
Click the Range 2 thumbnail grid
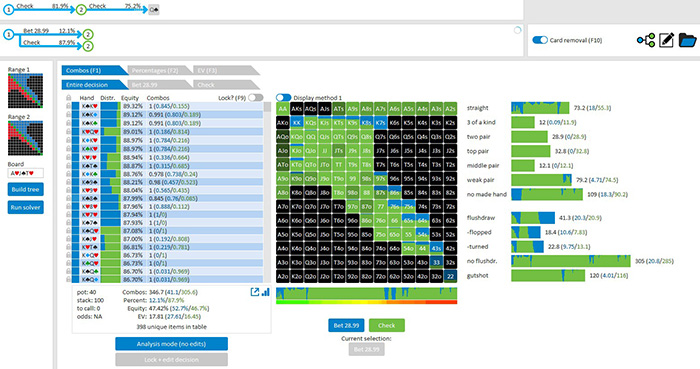pyautogui.click(x=25, y=138)
